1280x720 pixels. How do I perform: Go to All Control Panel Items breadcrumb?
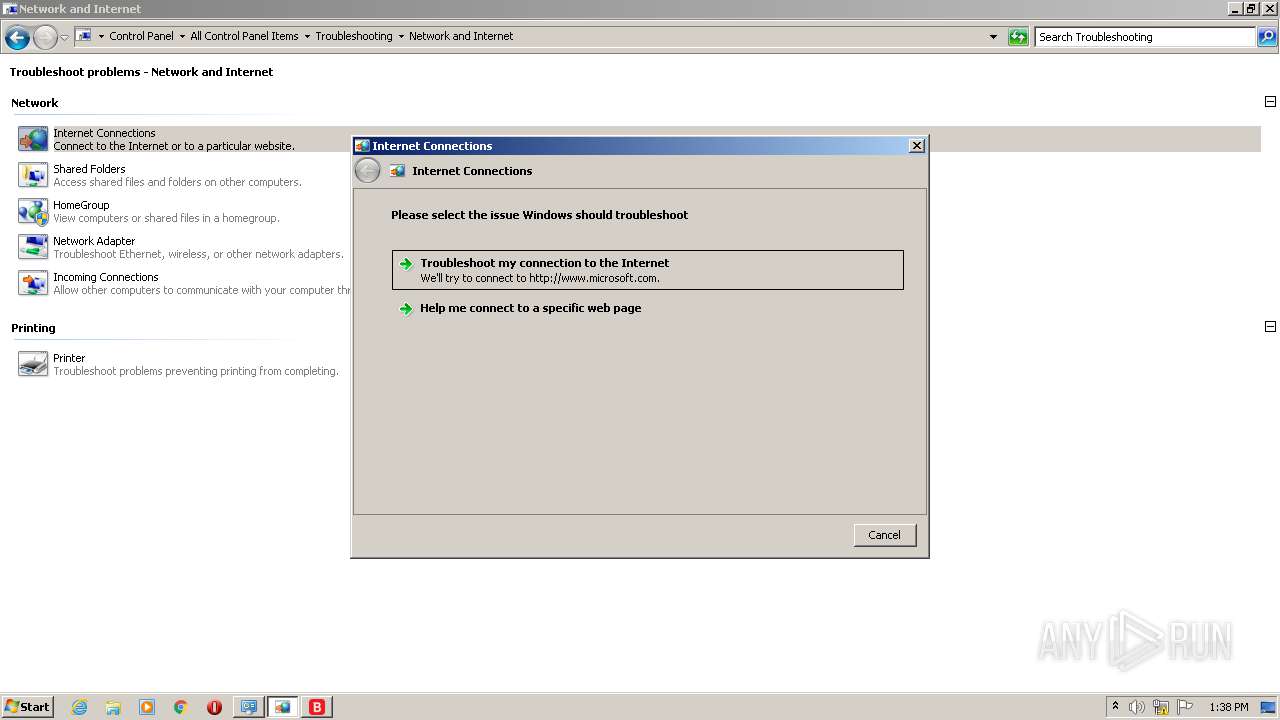(244, 36)
